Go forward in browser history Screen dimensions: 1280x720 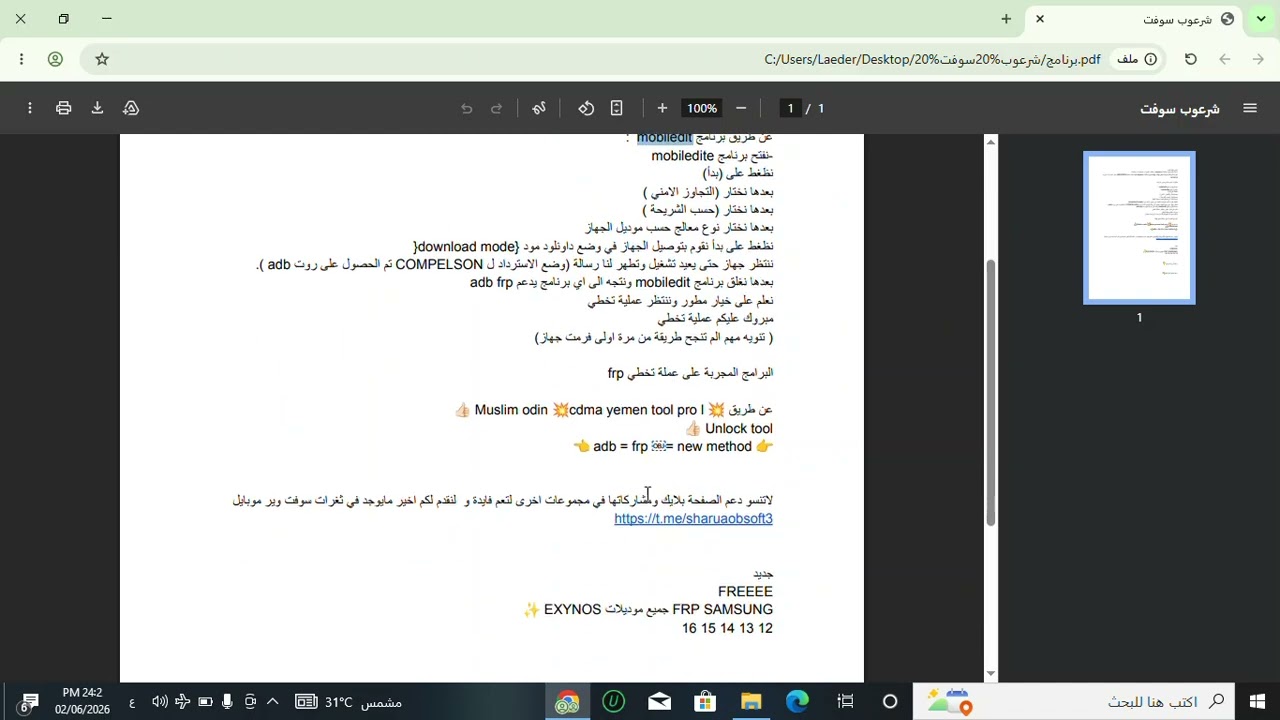[1258, 59]
